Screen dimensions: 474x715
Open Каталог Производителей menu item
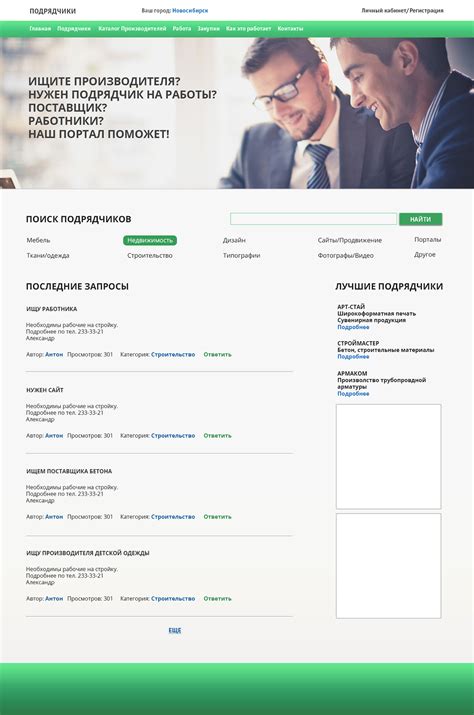pyautogui.click(x=132, y=28)
